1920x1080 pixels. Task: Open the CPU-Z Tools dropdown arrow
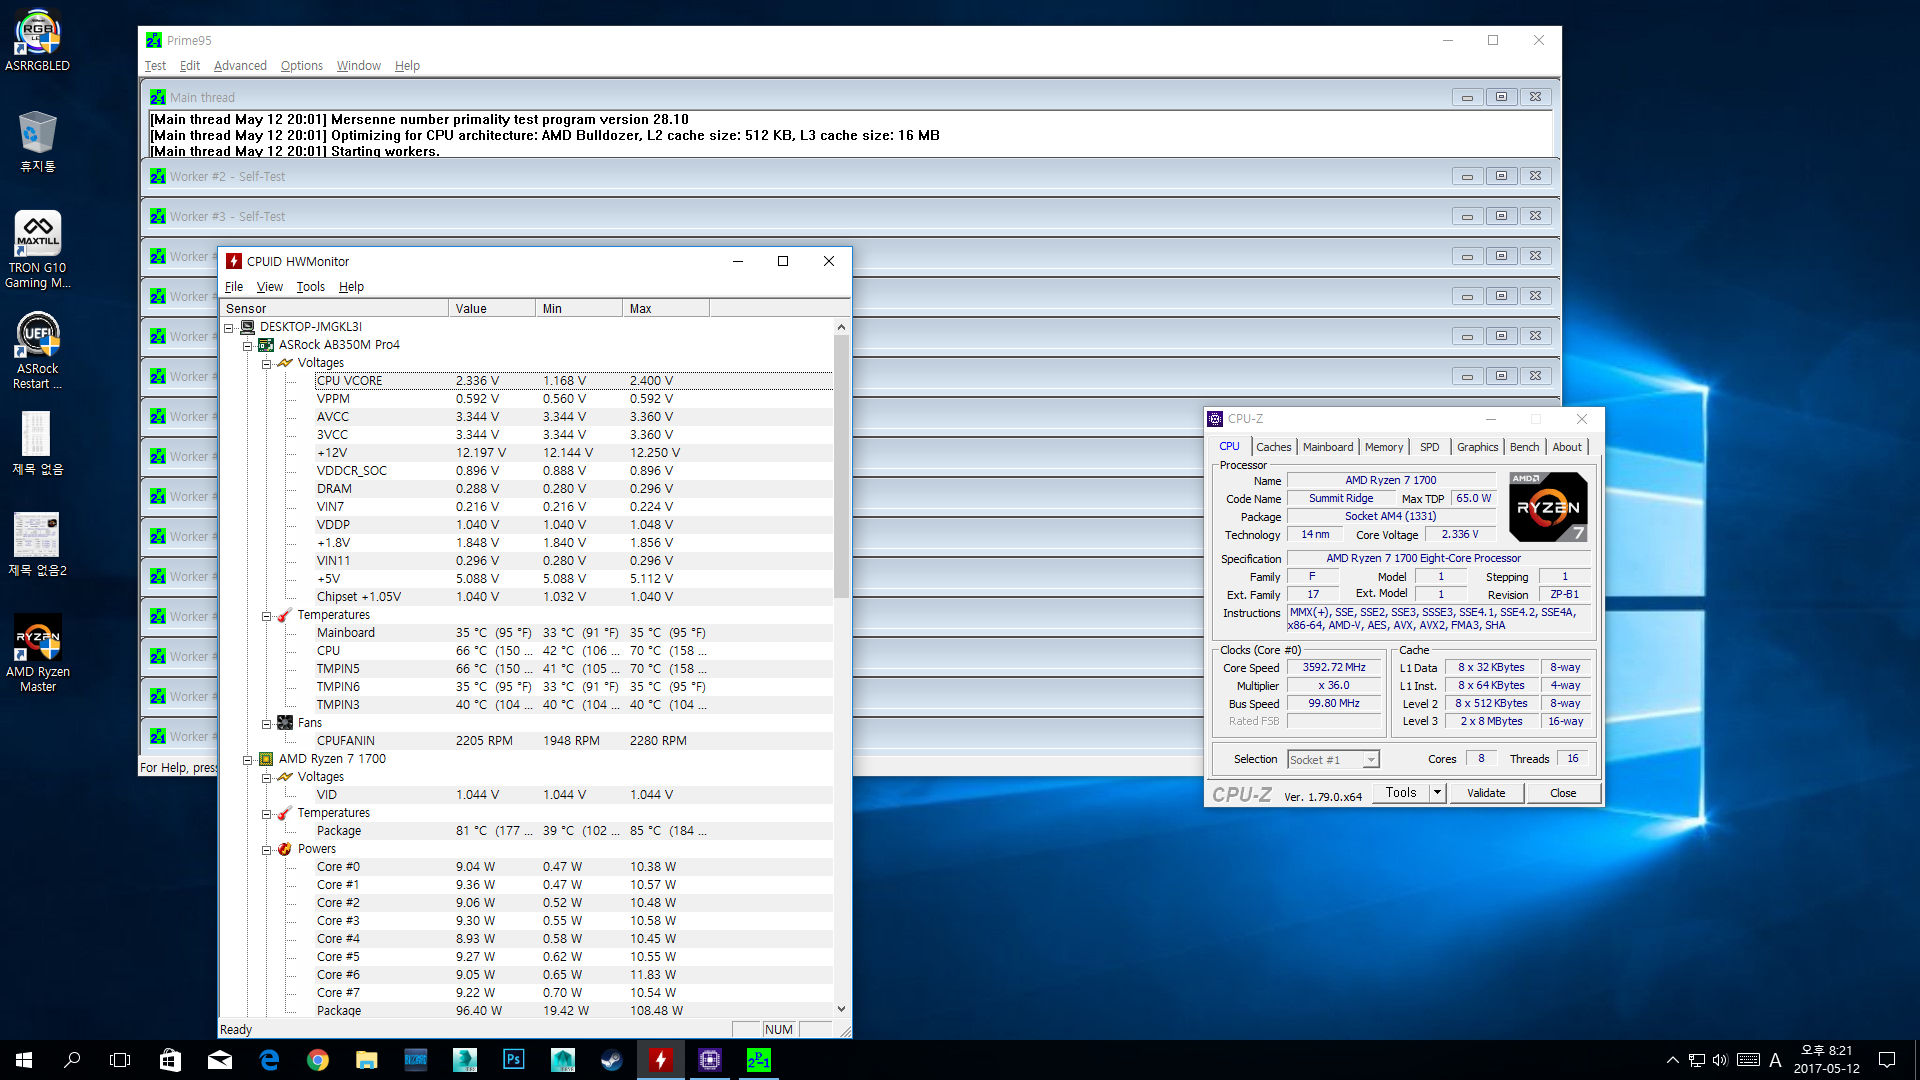1437,793
